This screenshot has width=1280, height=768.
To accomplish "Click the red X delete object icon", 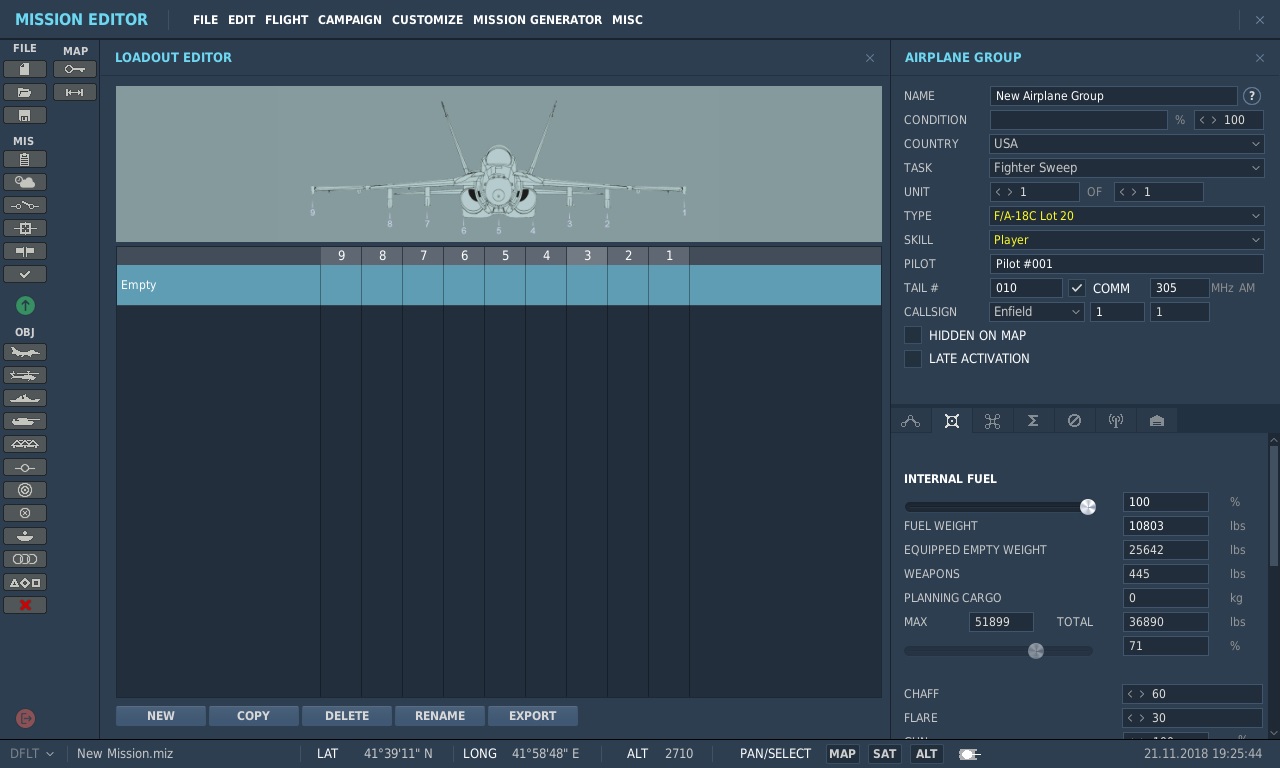I will 25,605.
